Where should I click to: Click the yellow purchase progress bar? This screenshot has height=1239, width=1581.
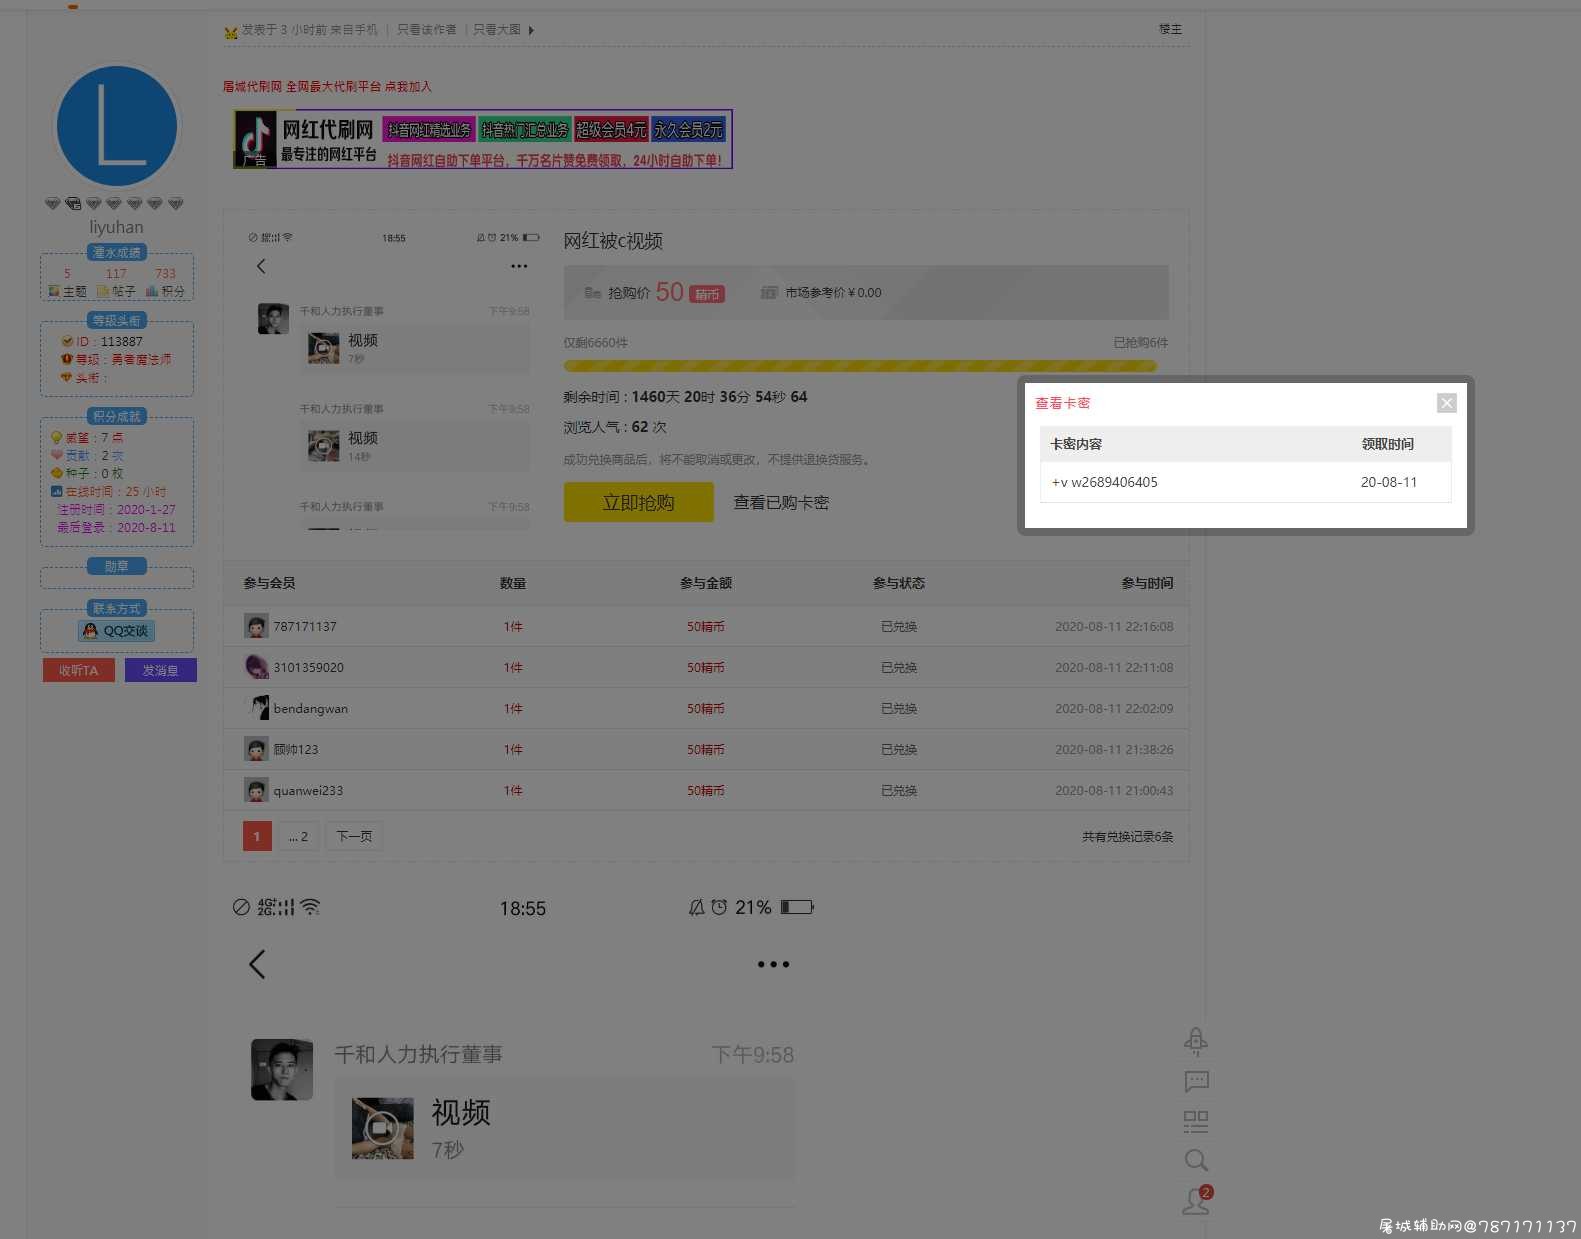pos(860,366)
